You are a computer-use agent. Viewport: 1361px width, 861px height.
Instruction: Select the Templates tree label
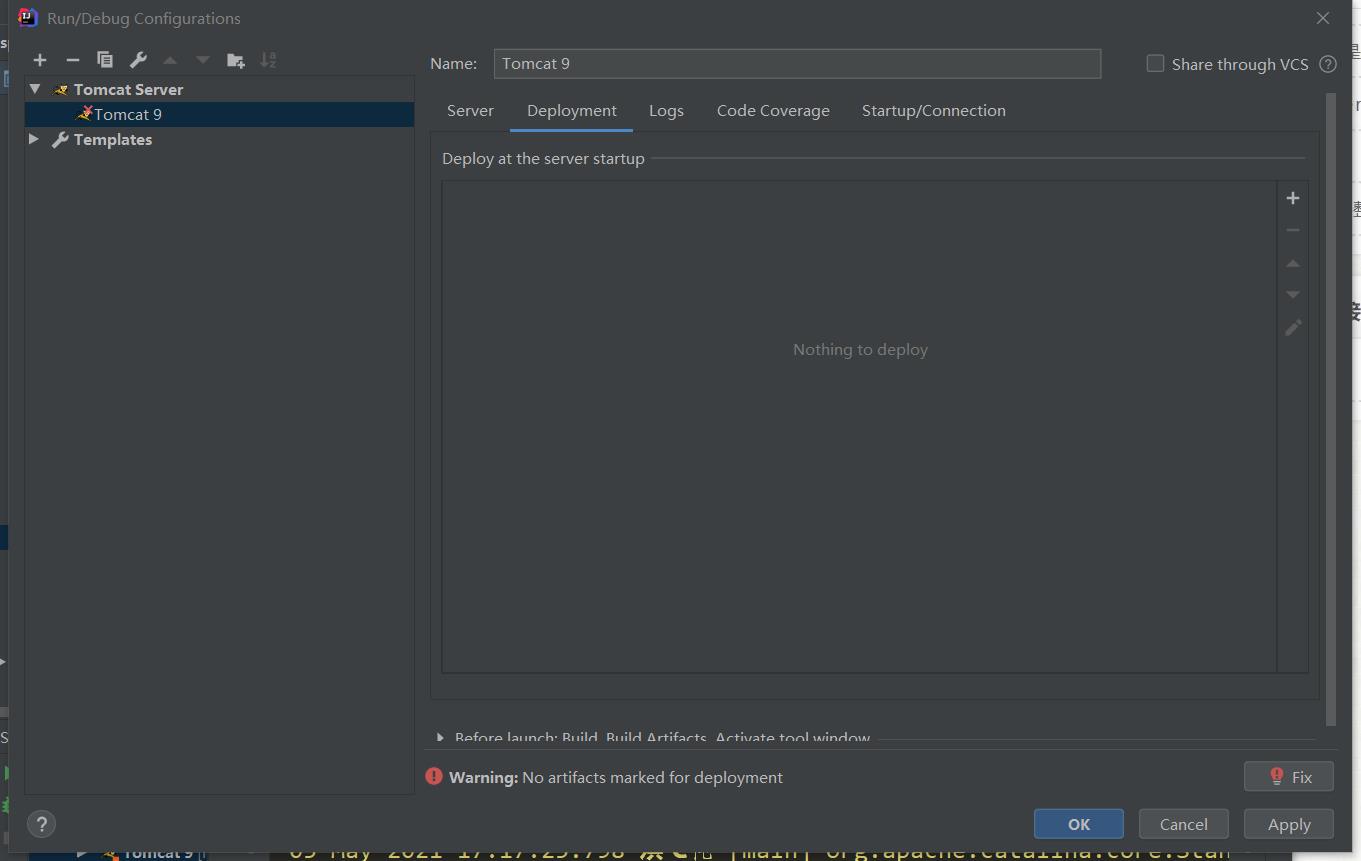tap(113, 139)
